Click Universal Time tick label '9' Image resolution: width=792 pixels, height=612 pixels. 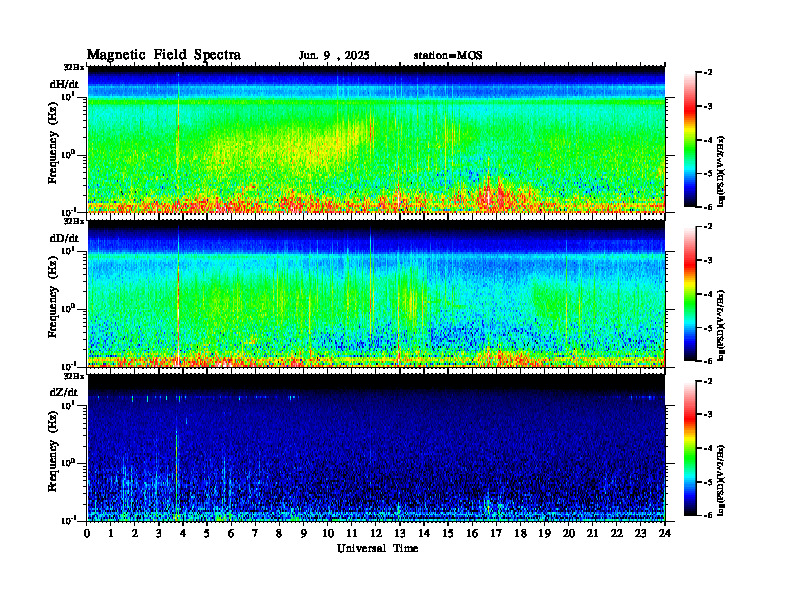click(x=304, y=533)
